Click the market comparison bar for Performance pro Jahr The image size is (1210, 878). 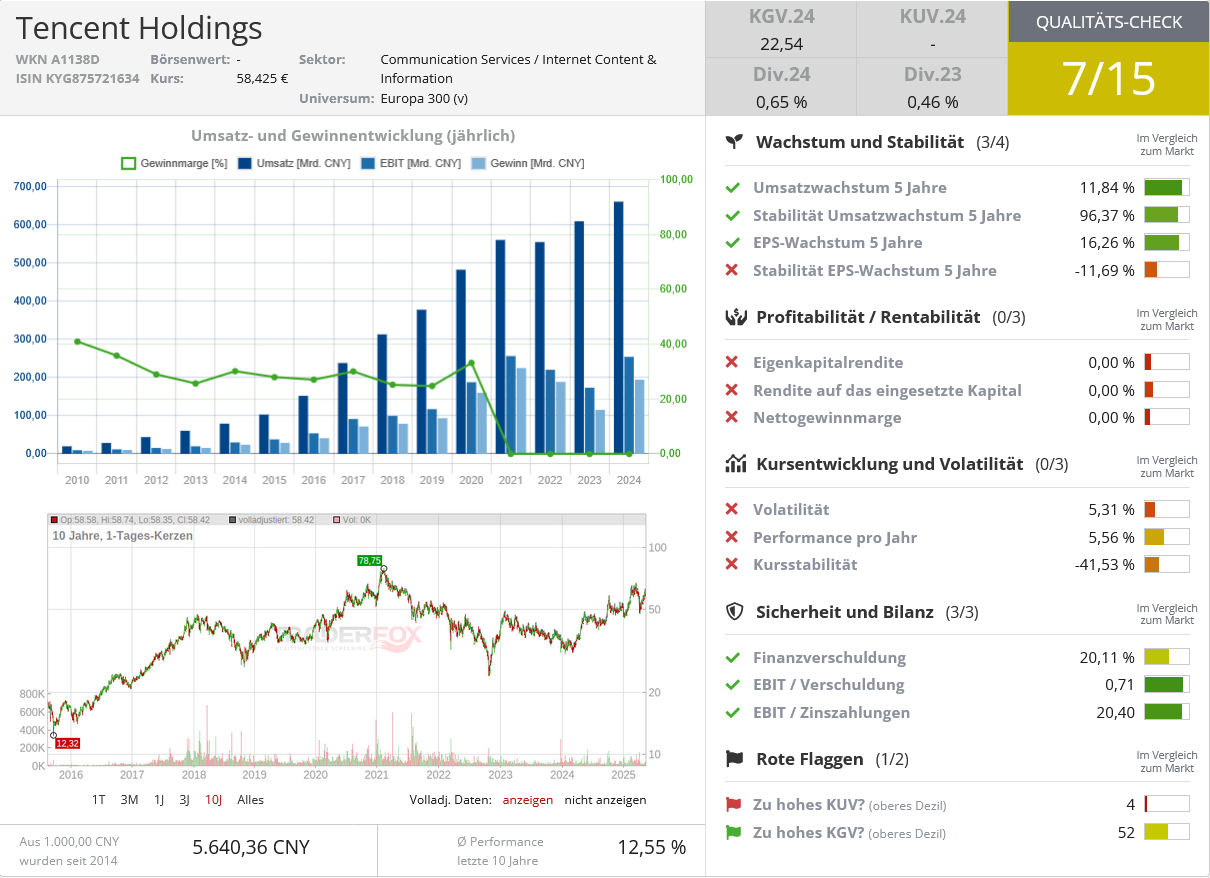[1167, 537]
